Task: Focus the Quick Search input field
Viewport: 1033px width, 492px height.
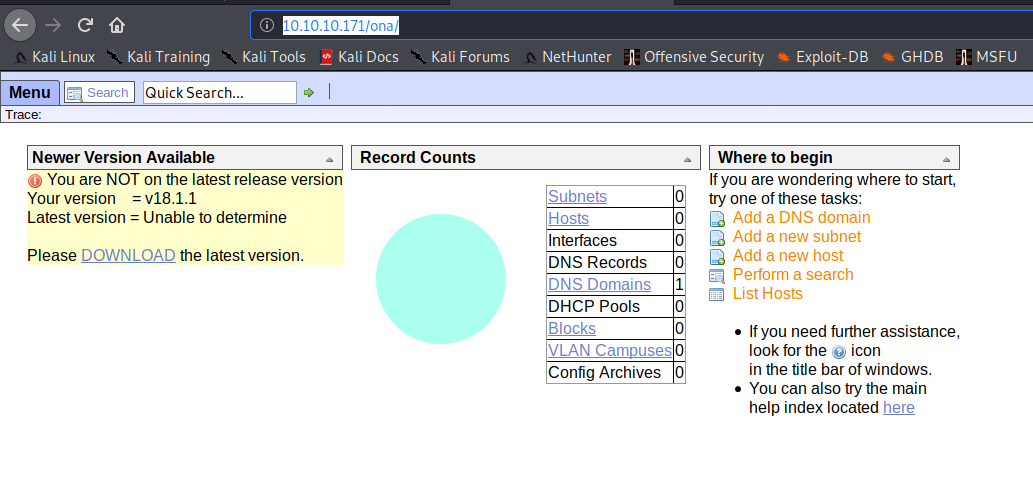Action: coord(219,93)
